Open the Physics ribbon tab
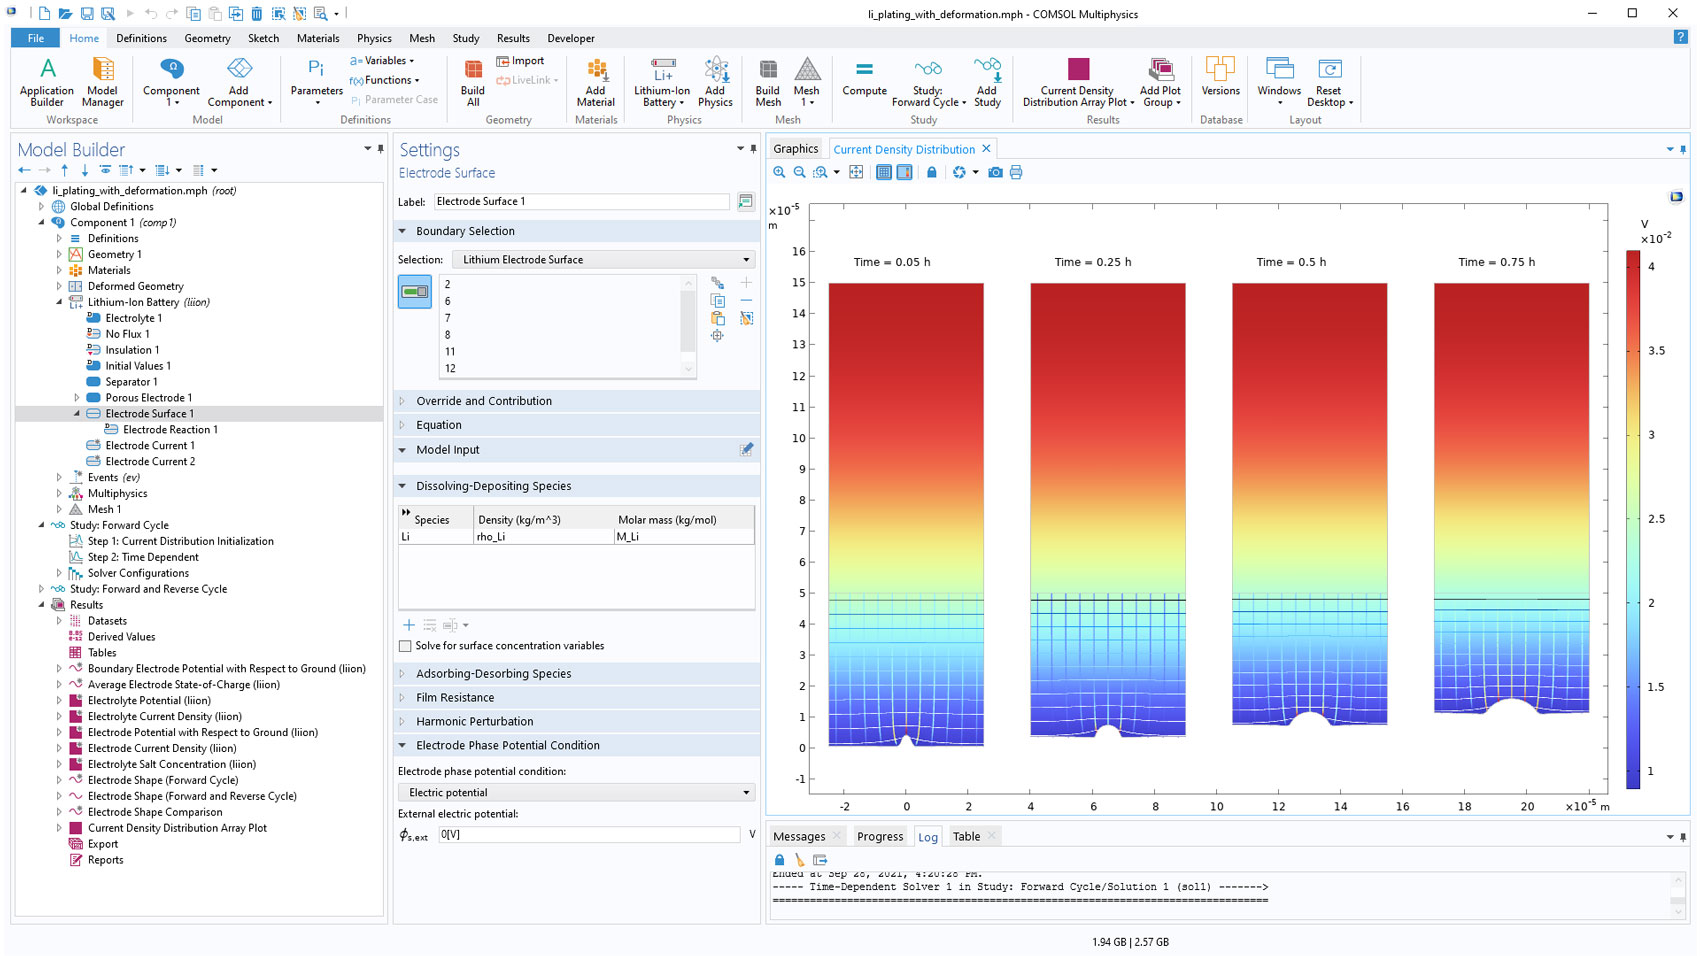This screenshot has height=956, width=1700. pos(374,38)
